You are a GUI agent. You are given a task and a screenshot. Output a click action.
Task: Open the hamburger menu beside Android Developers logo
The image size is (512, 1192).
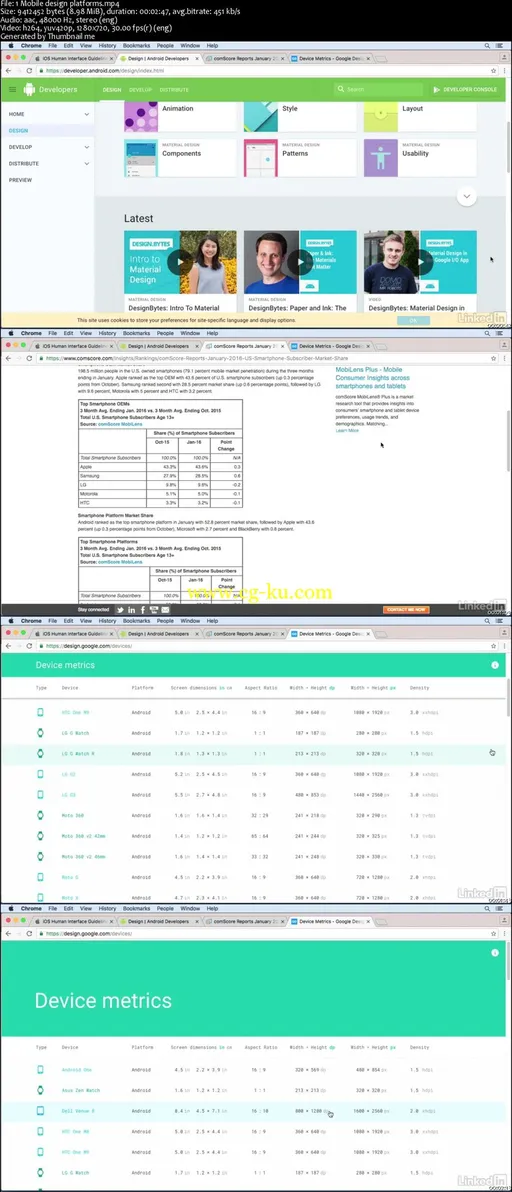pos(12,90)
